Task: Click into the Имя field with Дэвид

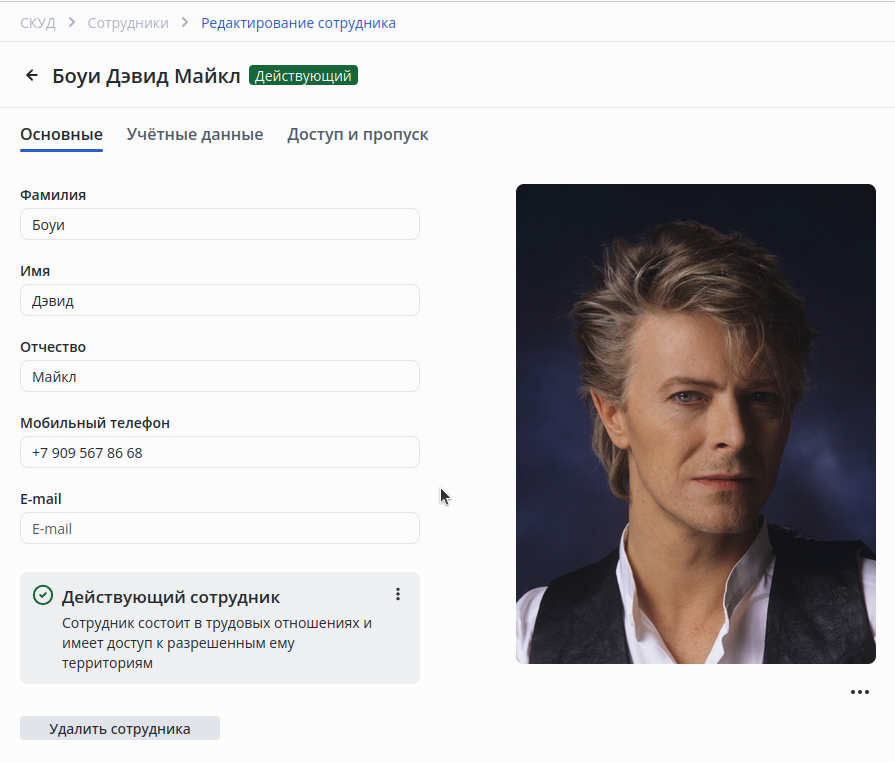Action: pyautogui.click(x=220, y=301)
